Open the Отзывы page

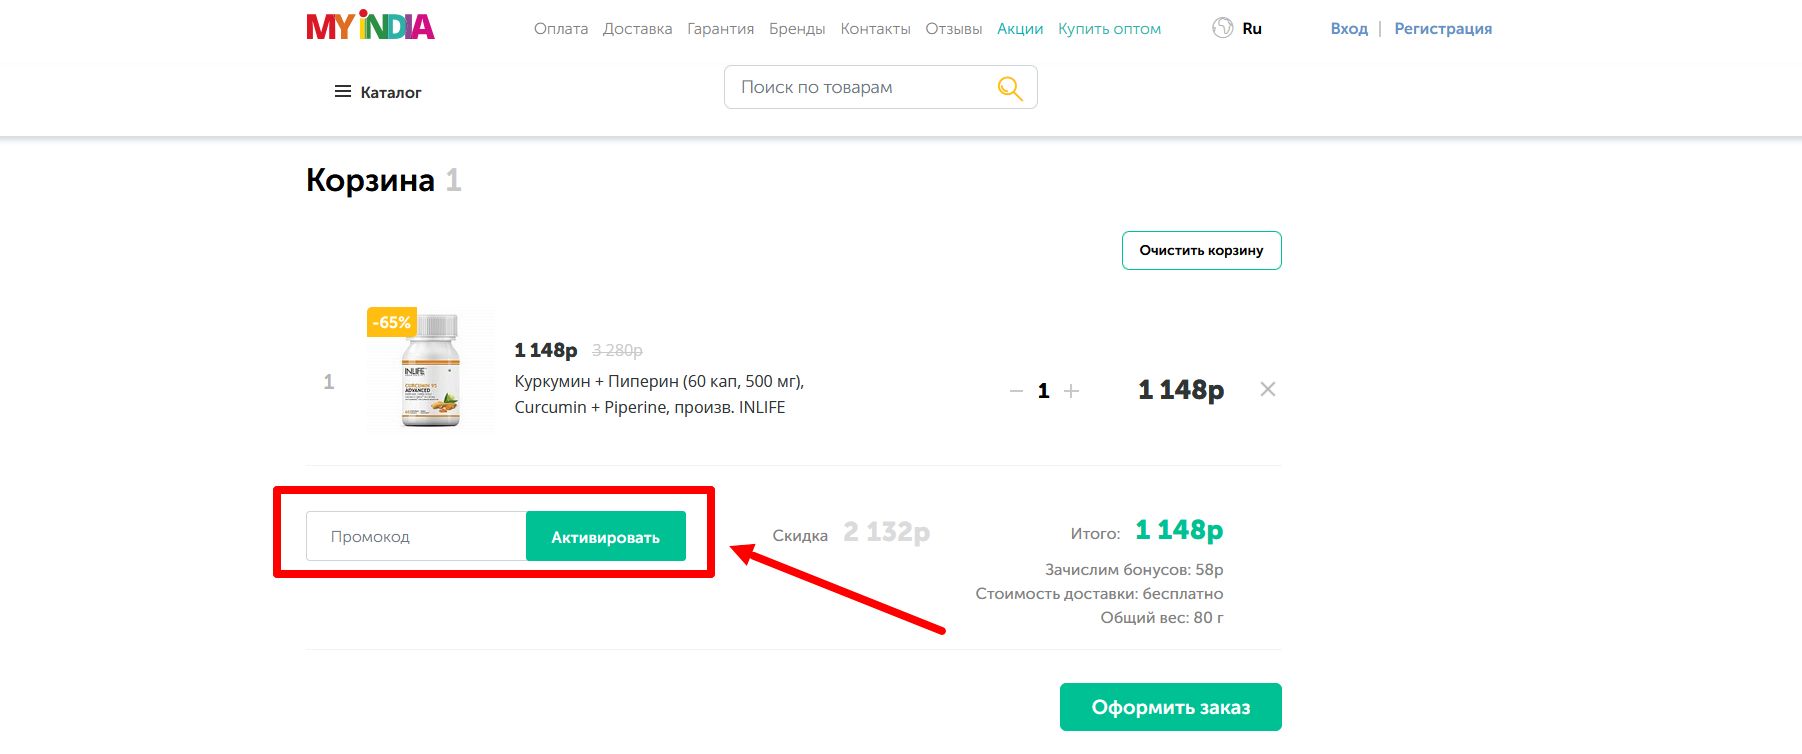coord(954,29)
